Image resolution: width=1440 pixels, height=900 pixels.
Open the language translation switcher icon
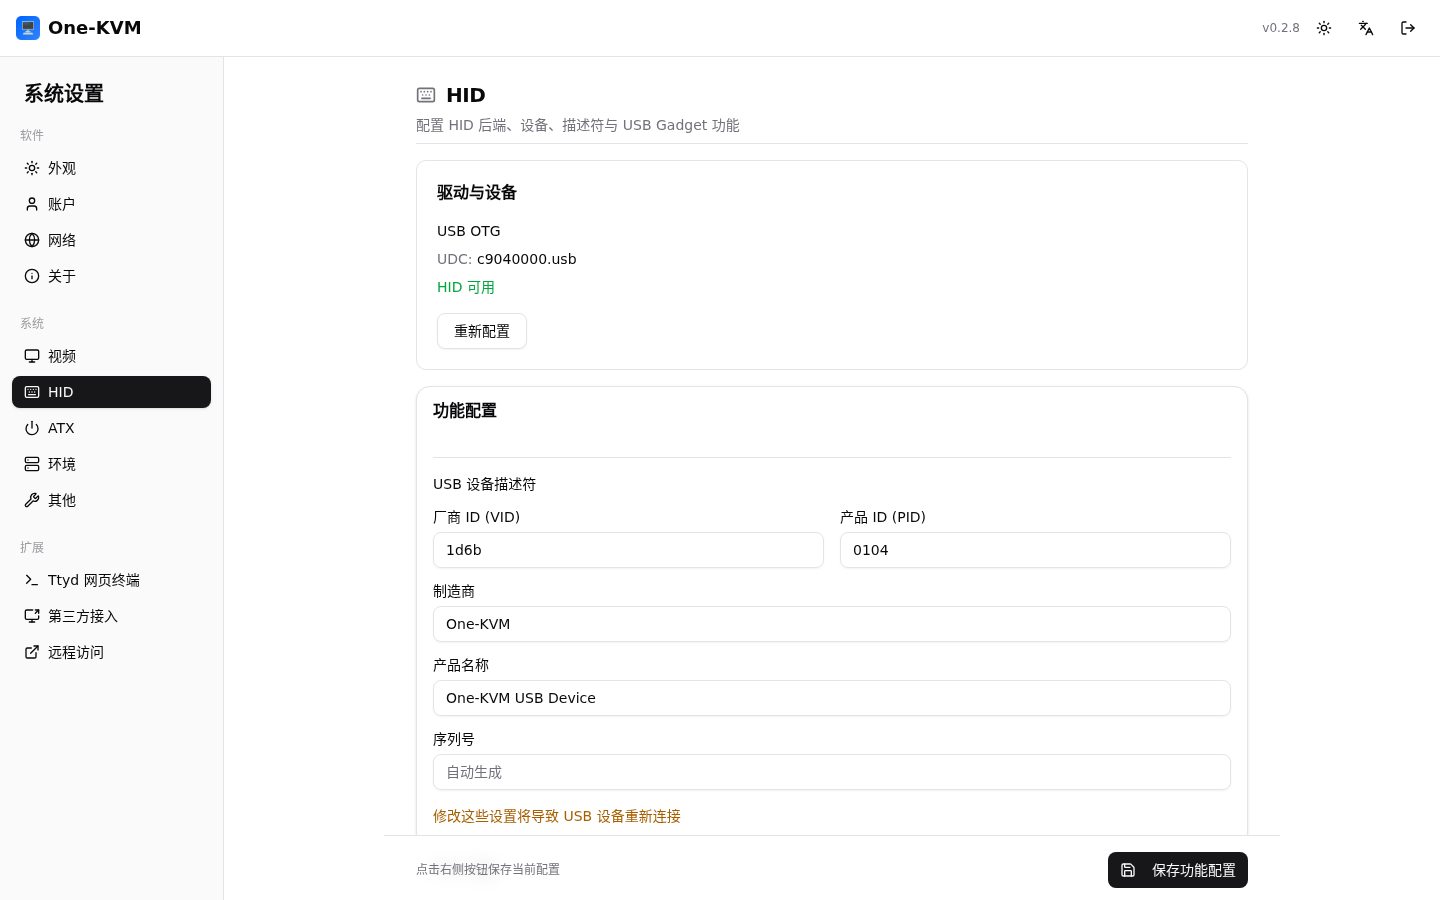pos(1366,28)
